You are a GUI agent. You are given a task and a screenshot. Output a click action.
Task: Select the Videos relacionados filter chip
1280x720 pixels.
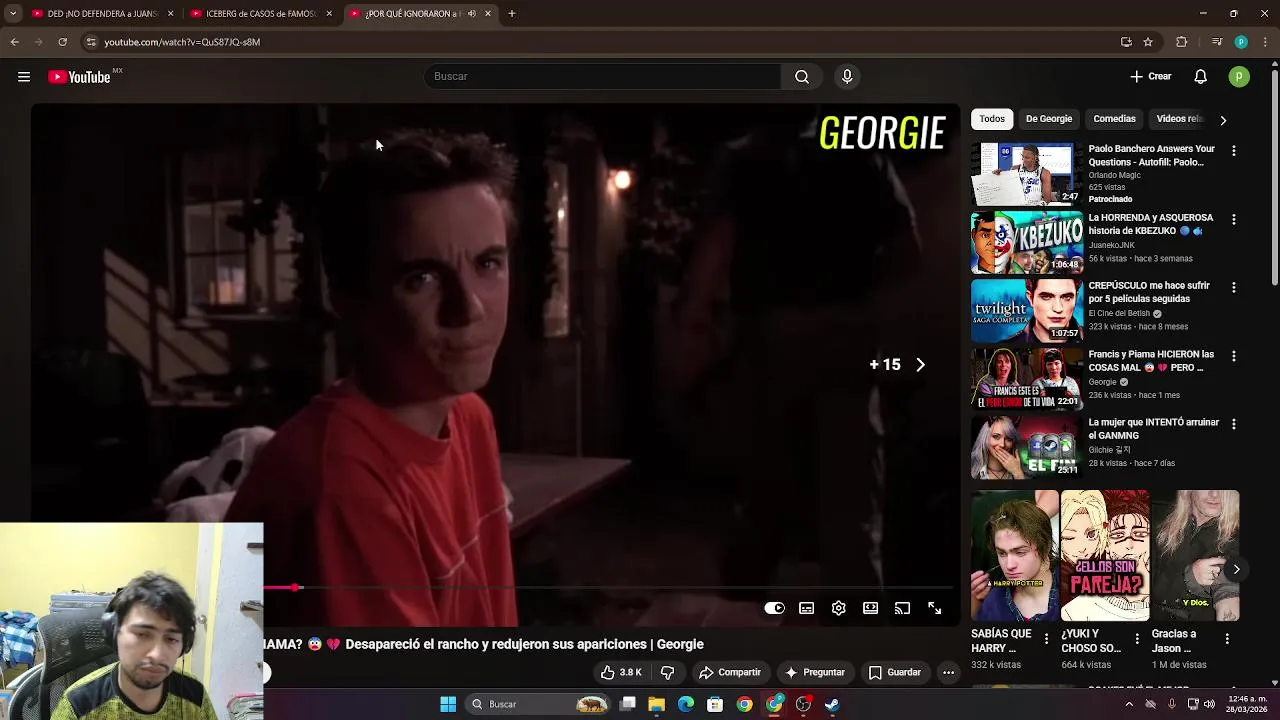point(1179,119)
